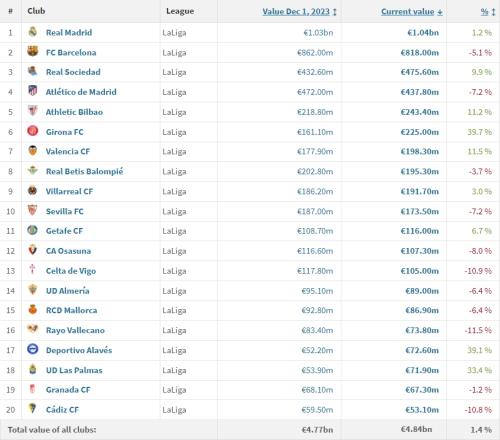500x440 pixels.
Task: Click the Cádiz CF crest icon
Action: click(x=32, y=408)
